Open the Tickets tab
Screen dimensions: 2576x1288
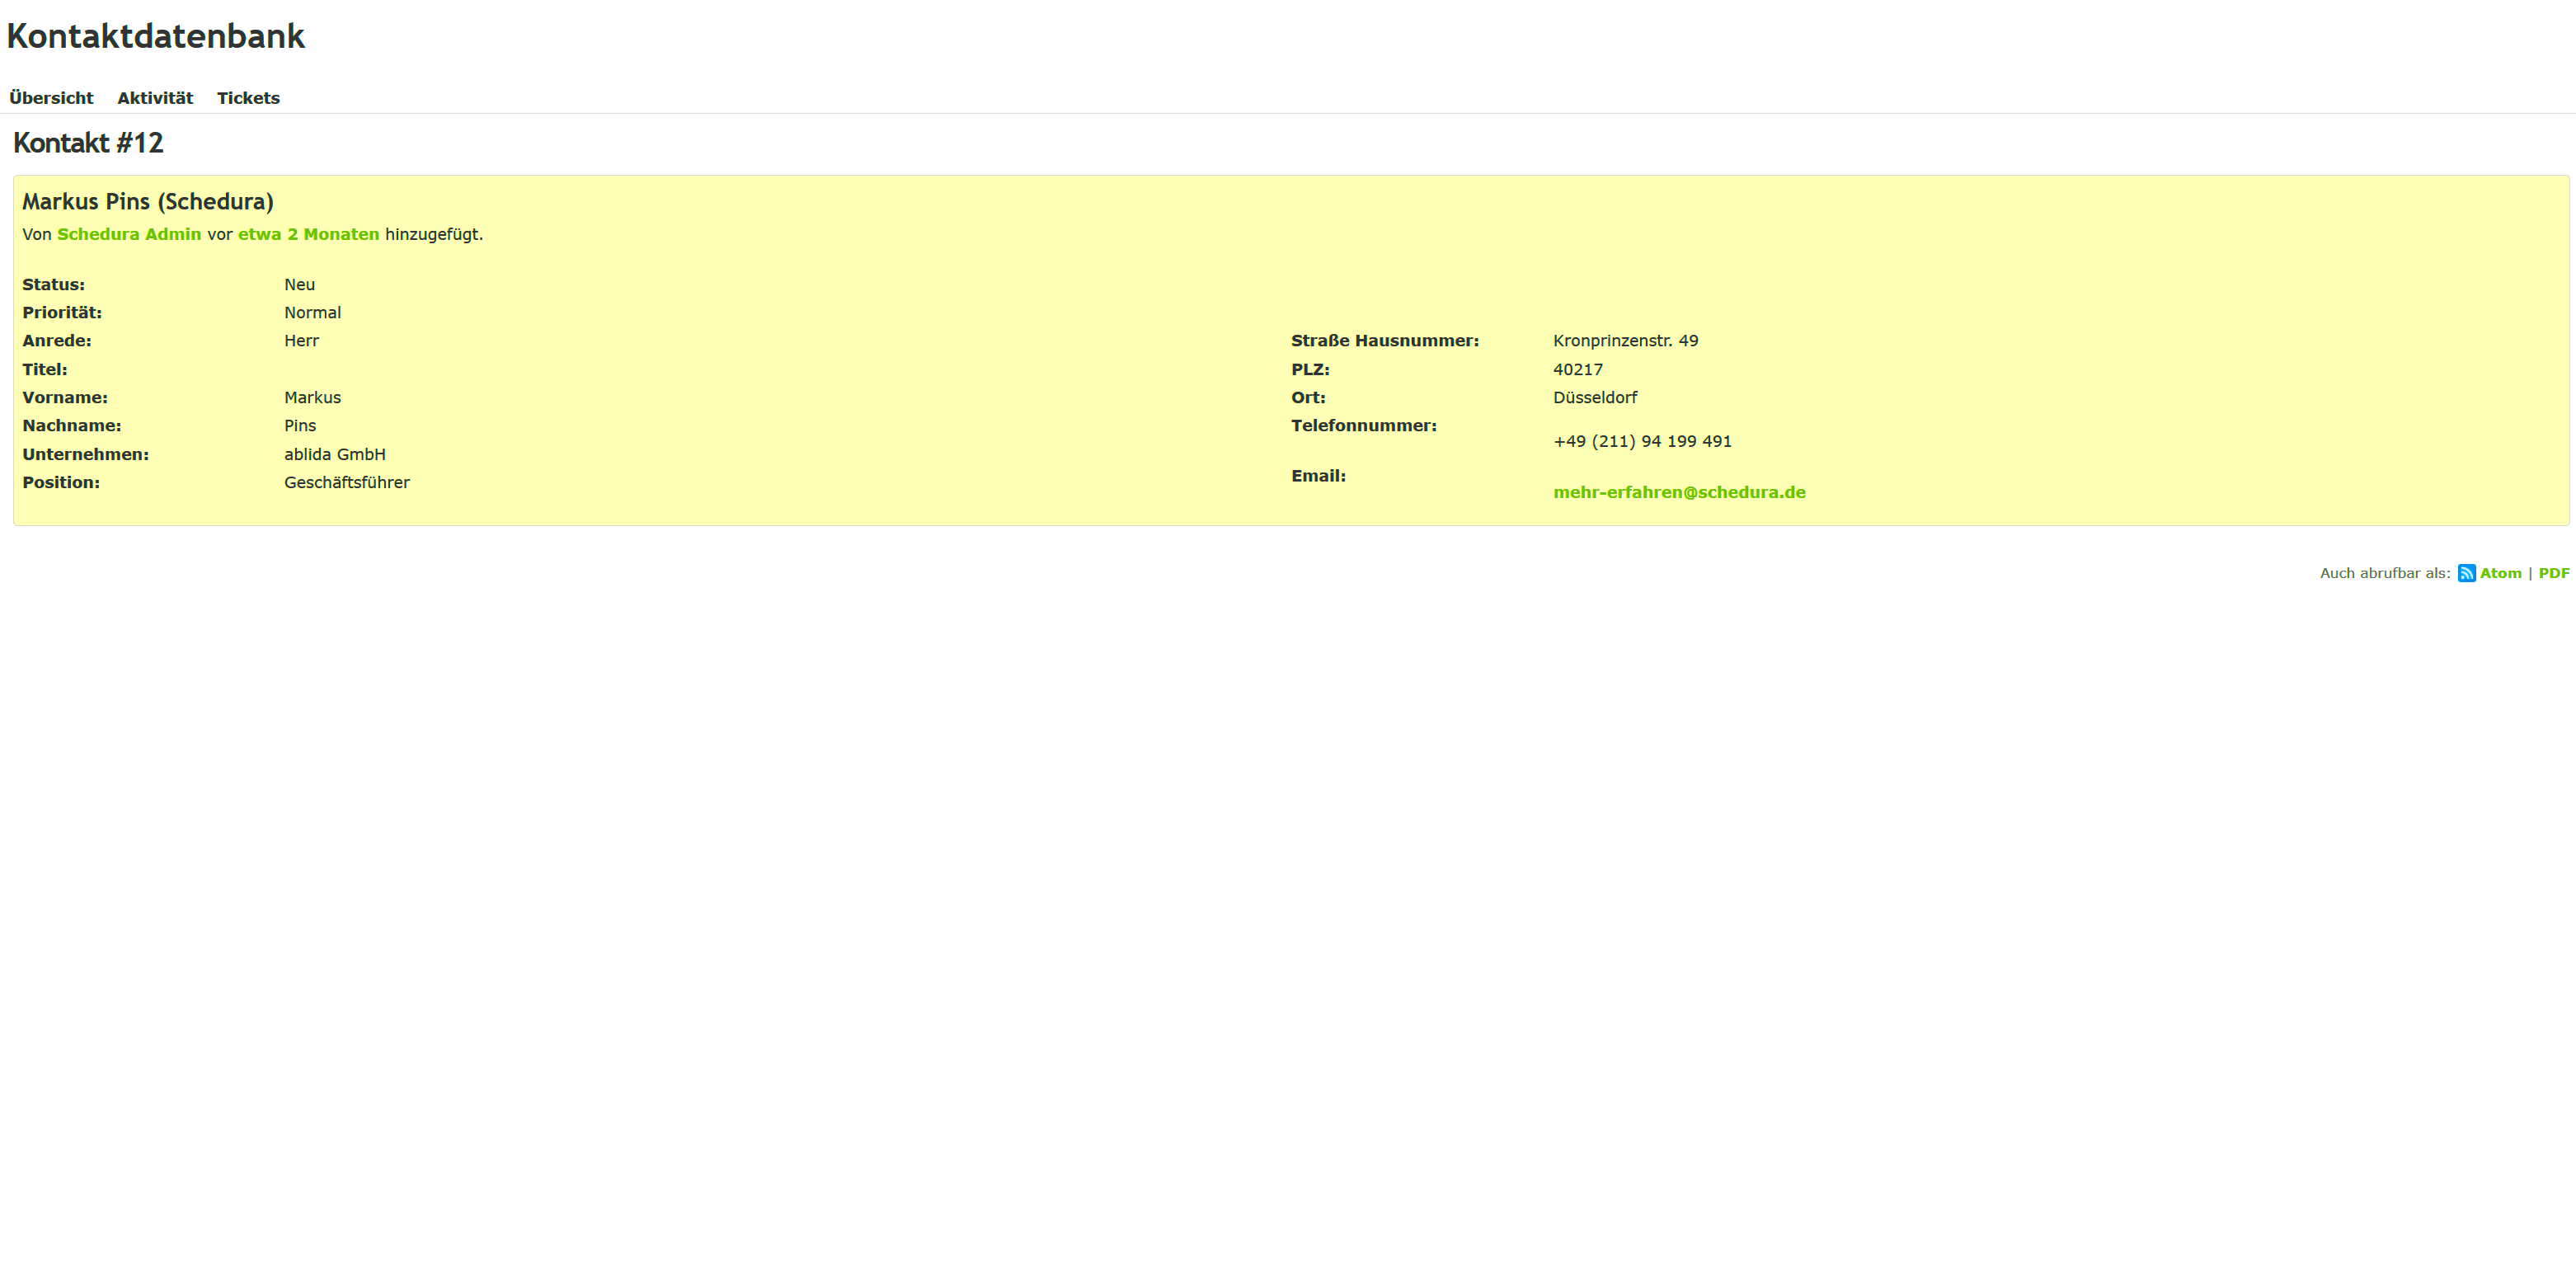click(x=248, y=98)
